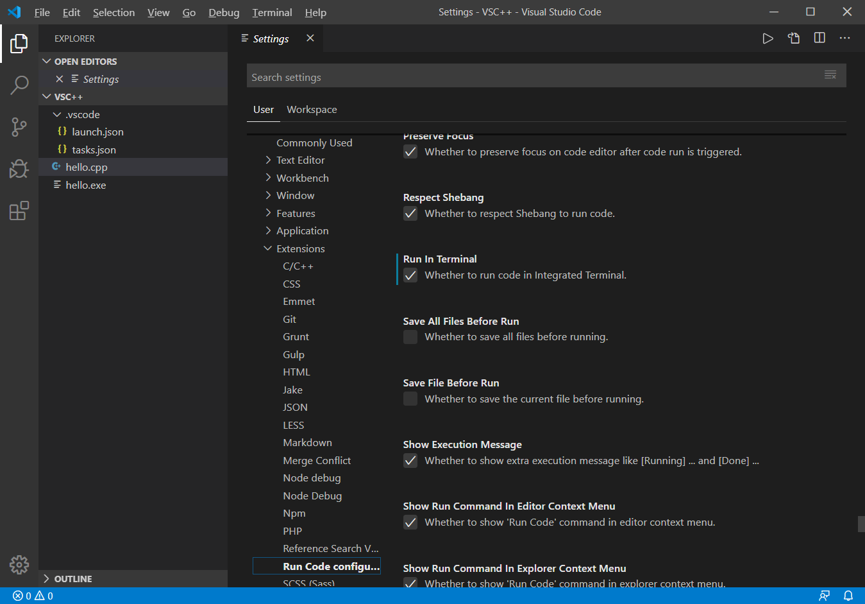Switch to the User settings tab
This screenshot has height=604, width=865.
(x=263, y=109)
